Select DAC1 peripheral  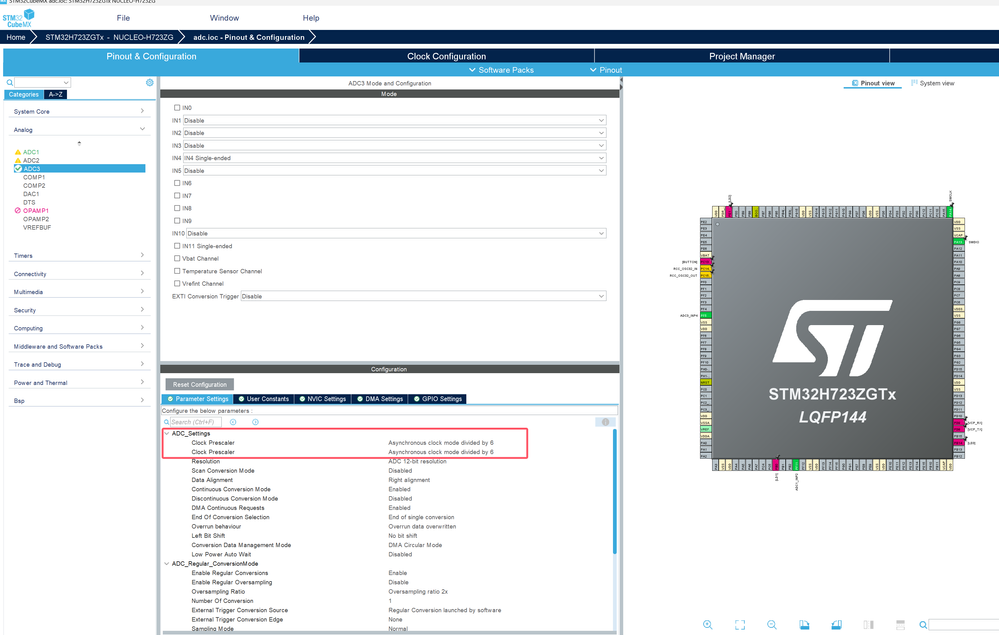(31, 194)
